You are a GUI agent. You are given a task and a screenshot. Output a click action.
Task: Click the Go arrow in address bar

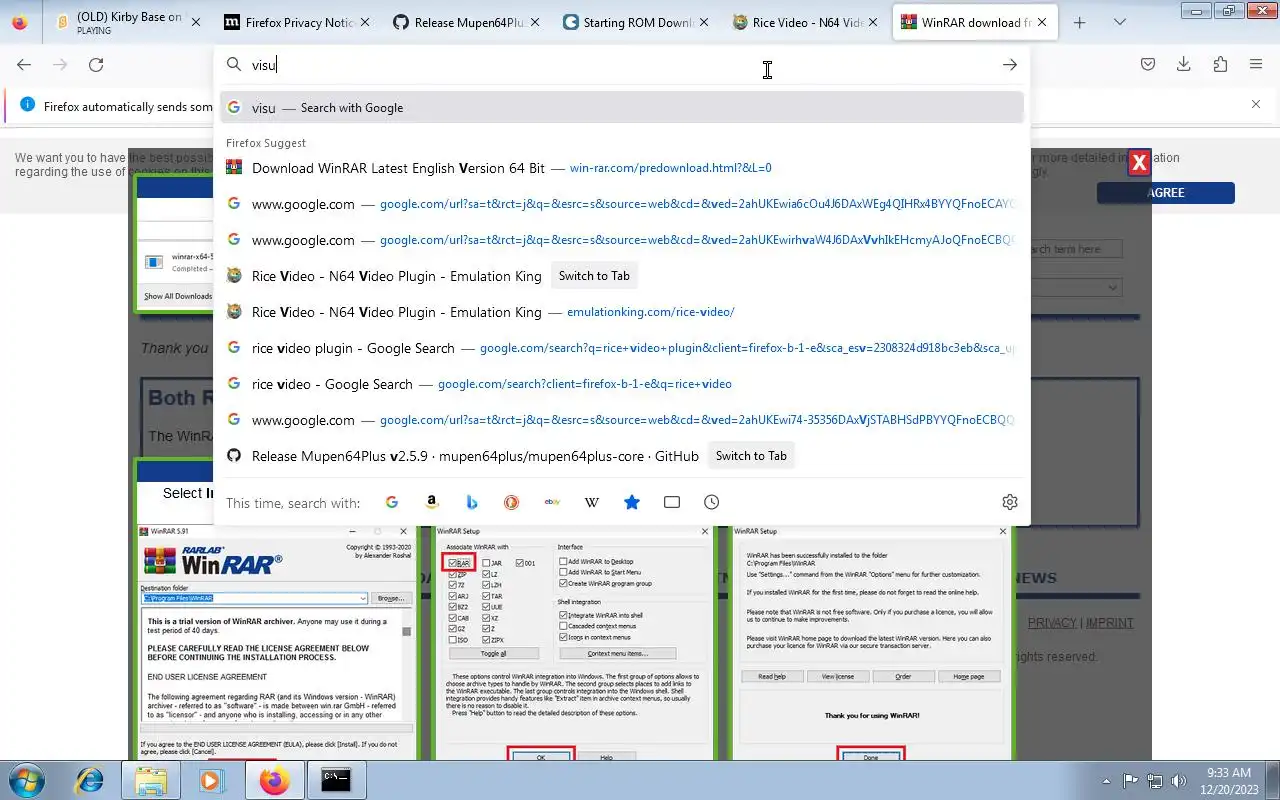coord(1010,64)
